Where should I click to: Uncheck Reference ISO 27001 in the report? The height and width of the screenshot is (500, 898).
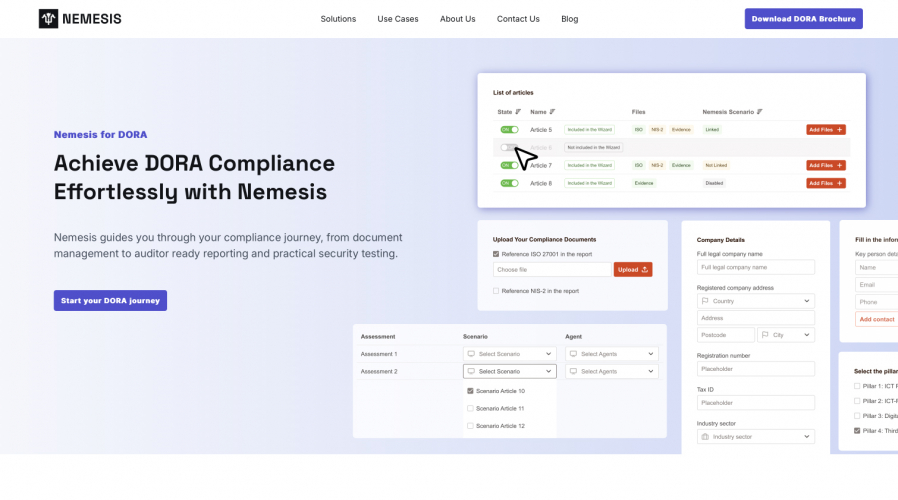point(496,254)
